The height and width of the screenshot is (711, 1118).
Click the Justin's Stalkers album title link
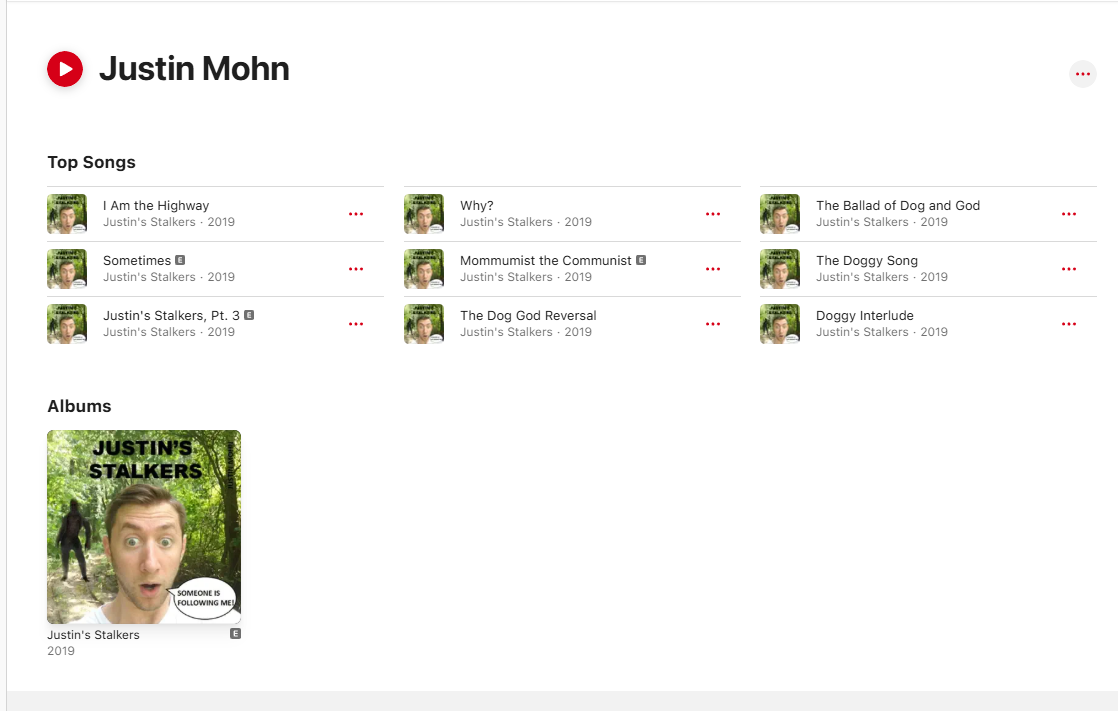coord(93,635)
